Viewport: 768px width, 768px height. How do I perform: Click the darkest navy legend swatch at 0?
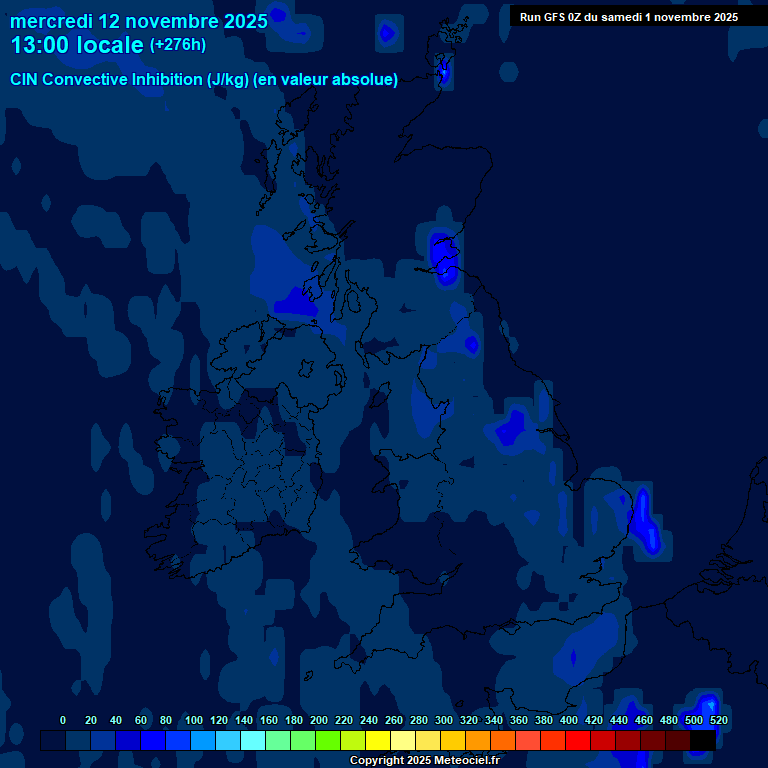point(53,741)
